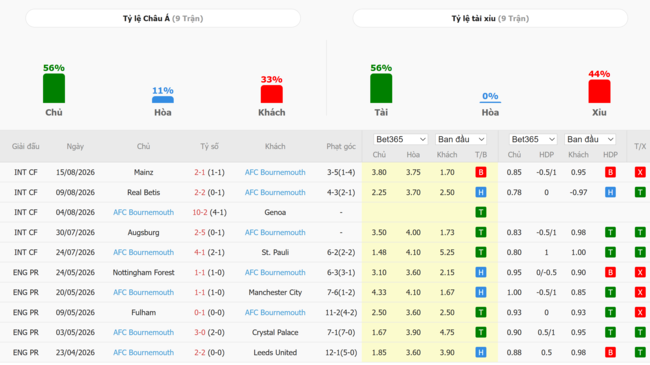
Task: Click green T T/B badge in Genoa row
Action: point(480,212)
